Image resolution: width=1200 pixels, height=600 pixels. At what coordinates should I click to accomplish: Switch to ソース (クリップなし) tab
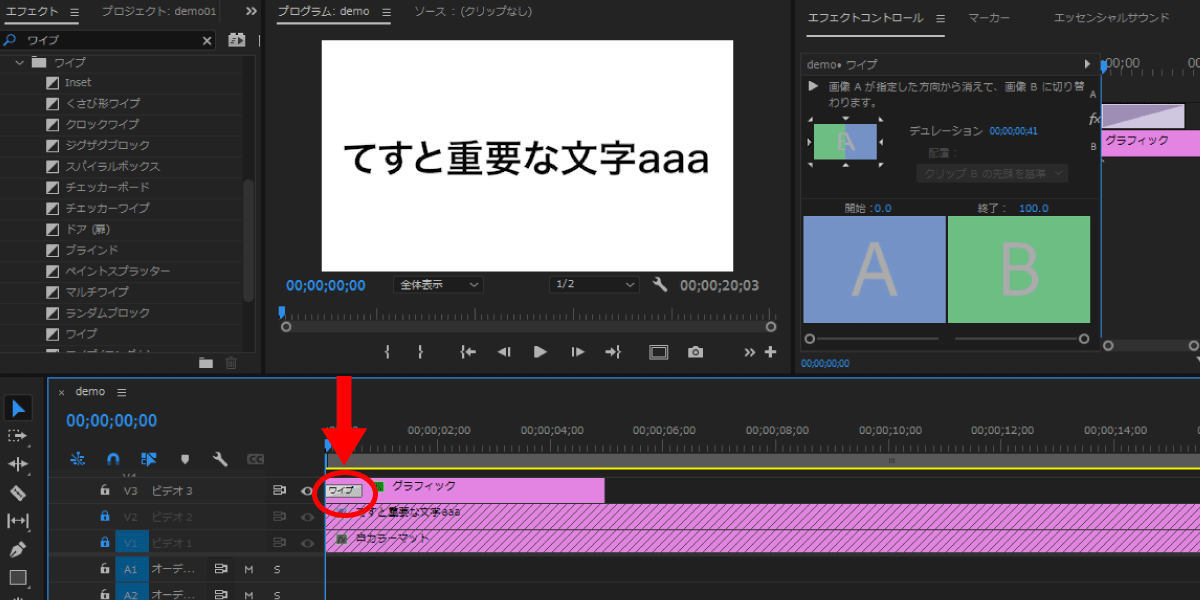(473, 12)
